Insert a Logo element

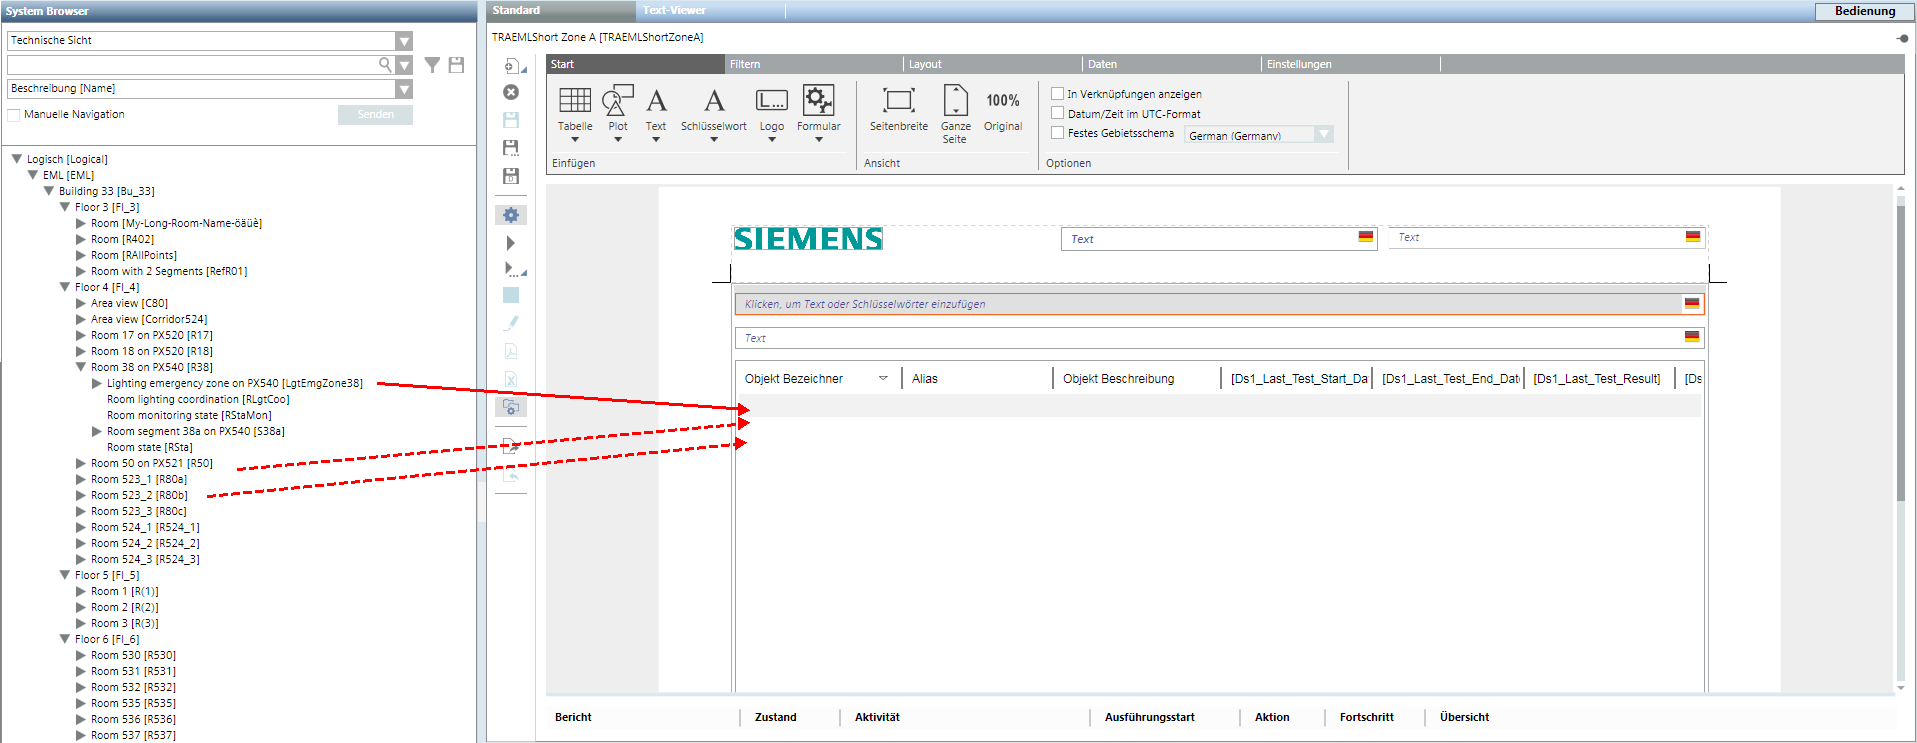point(771,101)
